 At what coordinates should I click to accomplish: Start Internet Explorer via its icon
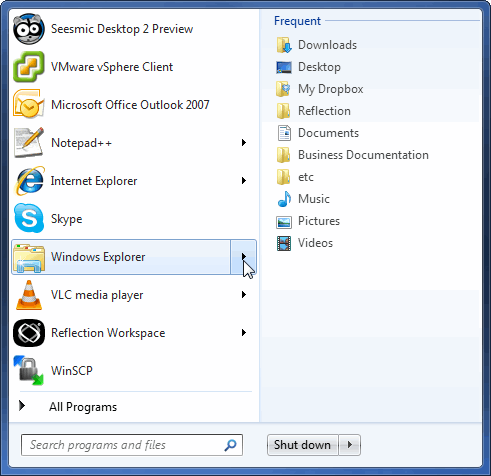[x=29, y=181]
